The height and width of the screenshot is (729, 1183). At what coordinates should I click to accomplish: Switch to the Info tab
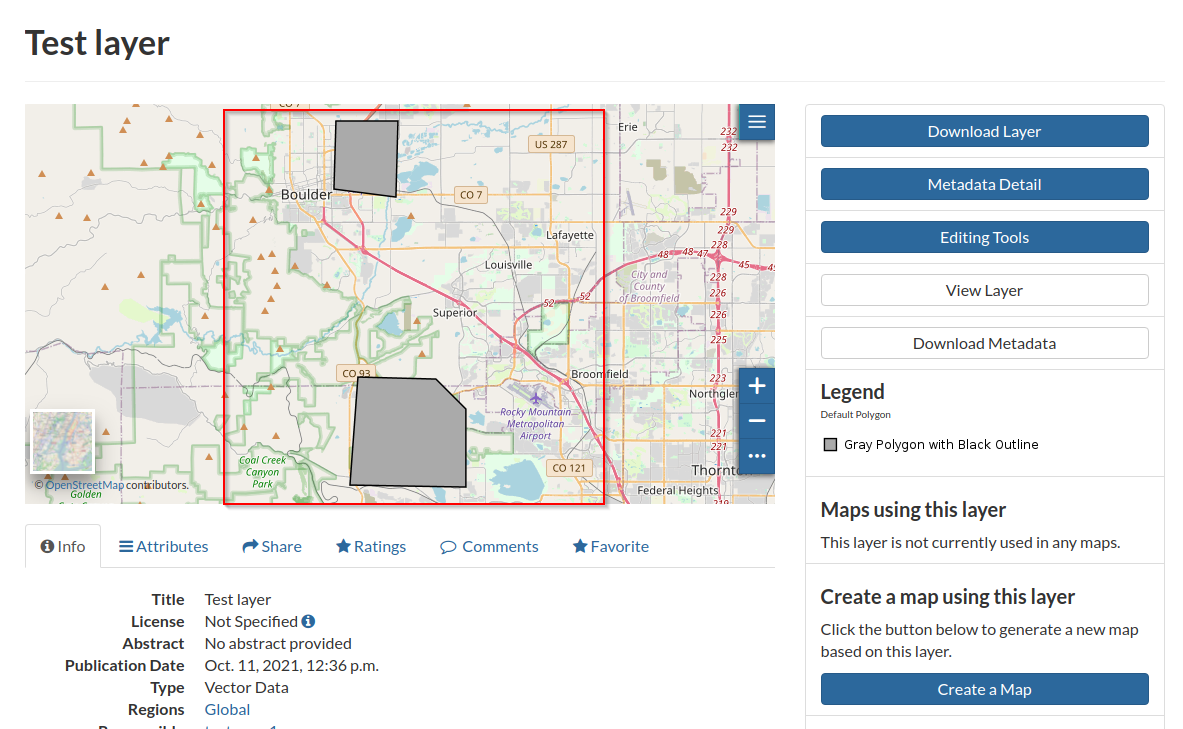tap(63, 546)
